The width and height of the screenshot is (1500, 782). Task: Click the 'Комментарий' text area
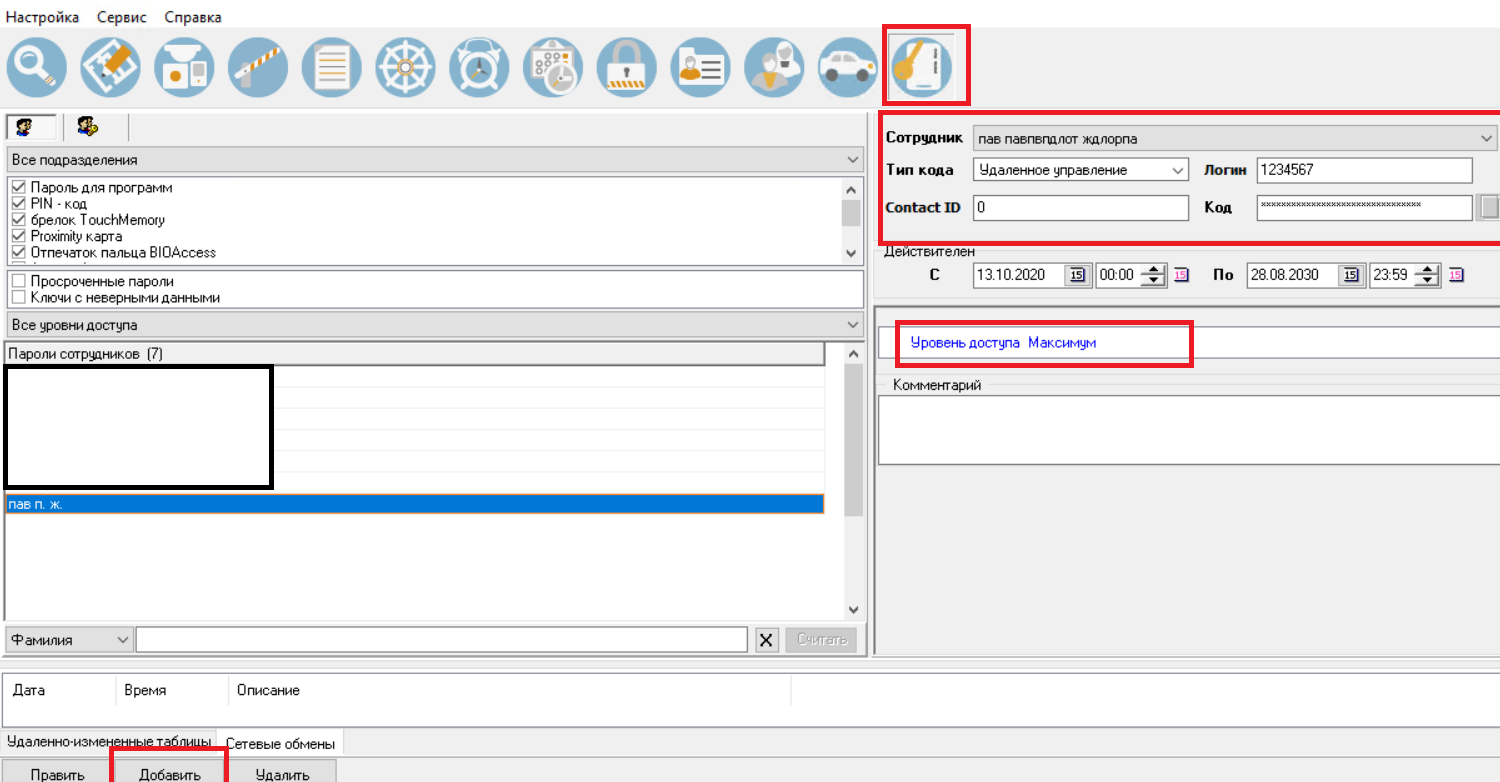click(1188, 430)
